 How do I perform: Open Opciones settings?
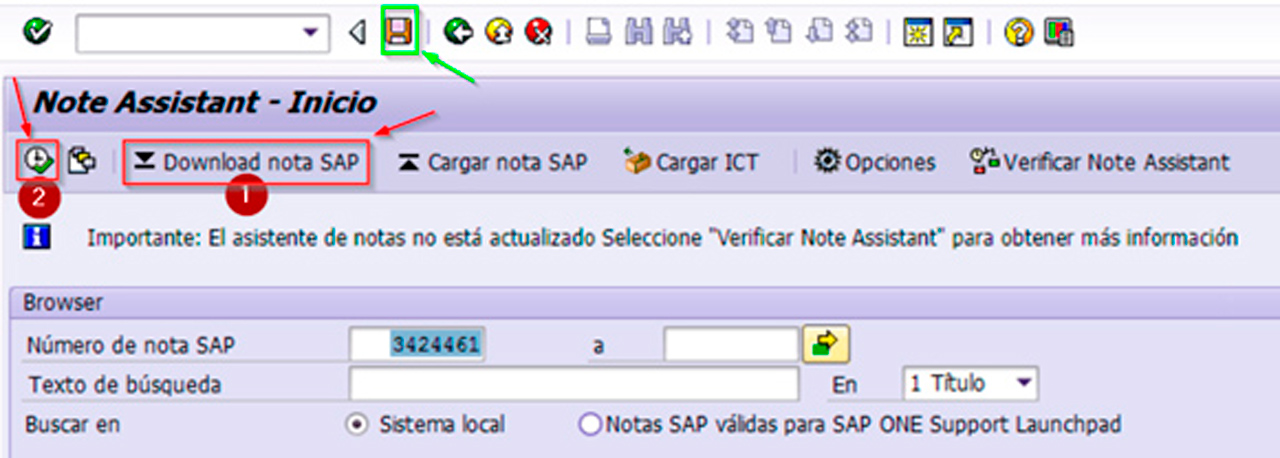click(875, 162)
